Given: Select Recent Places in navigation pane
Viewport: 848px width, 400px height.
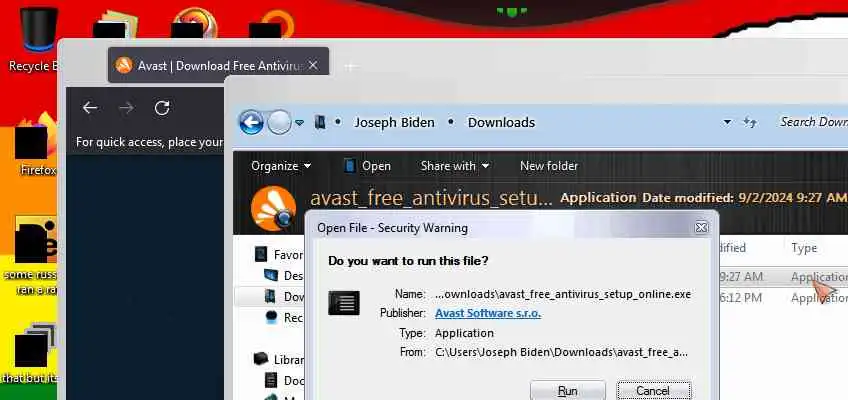Looking at the screenshot, I should tap(284, 317).
